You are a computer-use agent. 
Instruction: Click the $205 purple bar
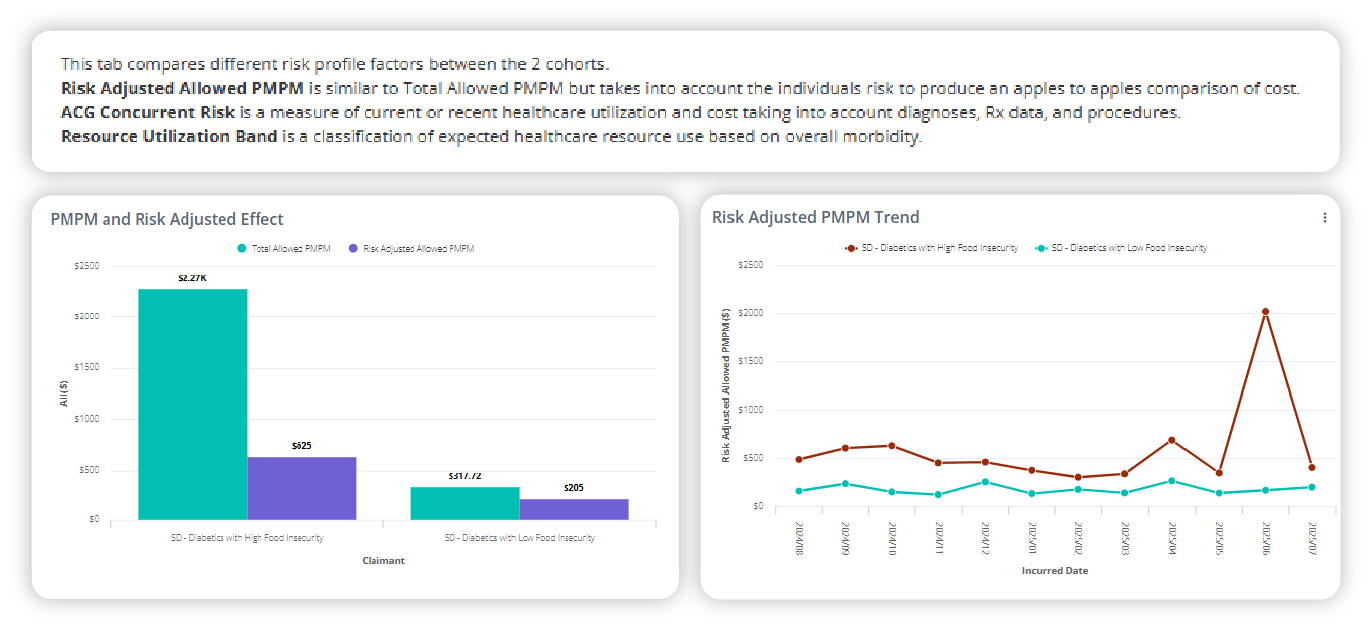(574, 509)
